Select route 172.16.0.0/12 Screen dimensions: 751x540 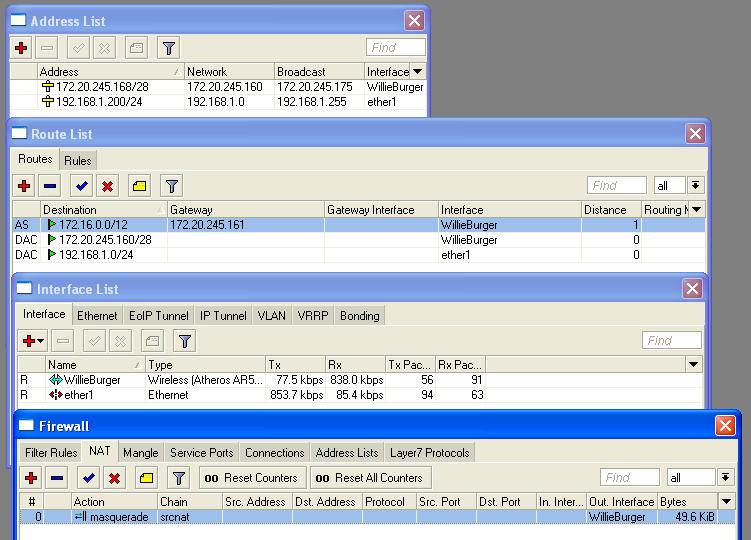pyautogui.click(x=359, y=225)
